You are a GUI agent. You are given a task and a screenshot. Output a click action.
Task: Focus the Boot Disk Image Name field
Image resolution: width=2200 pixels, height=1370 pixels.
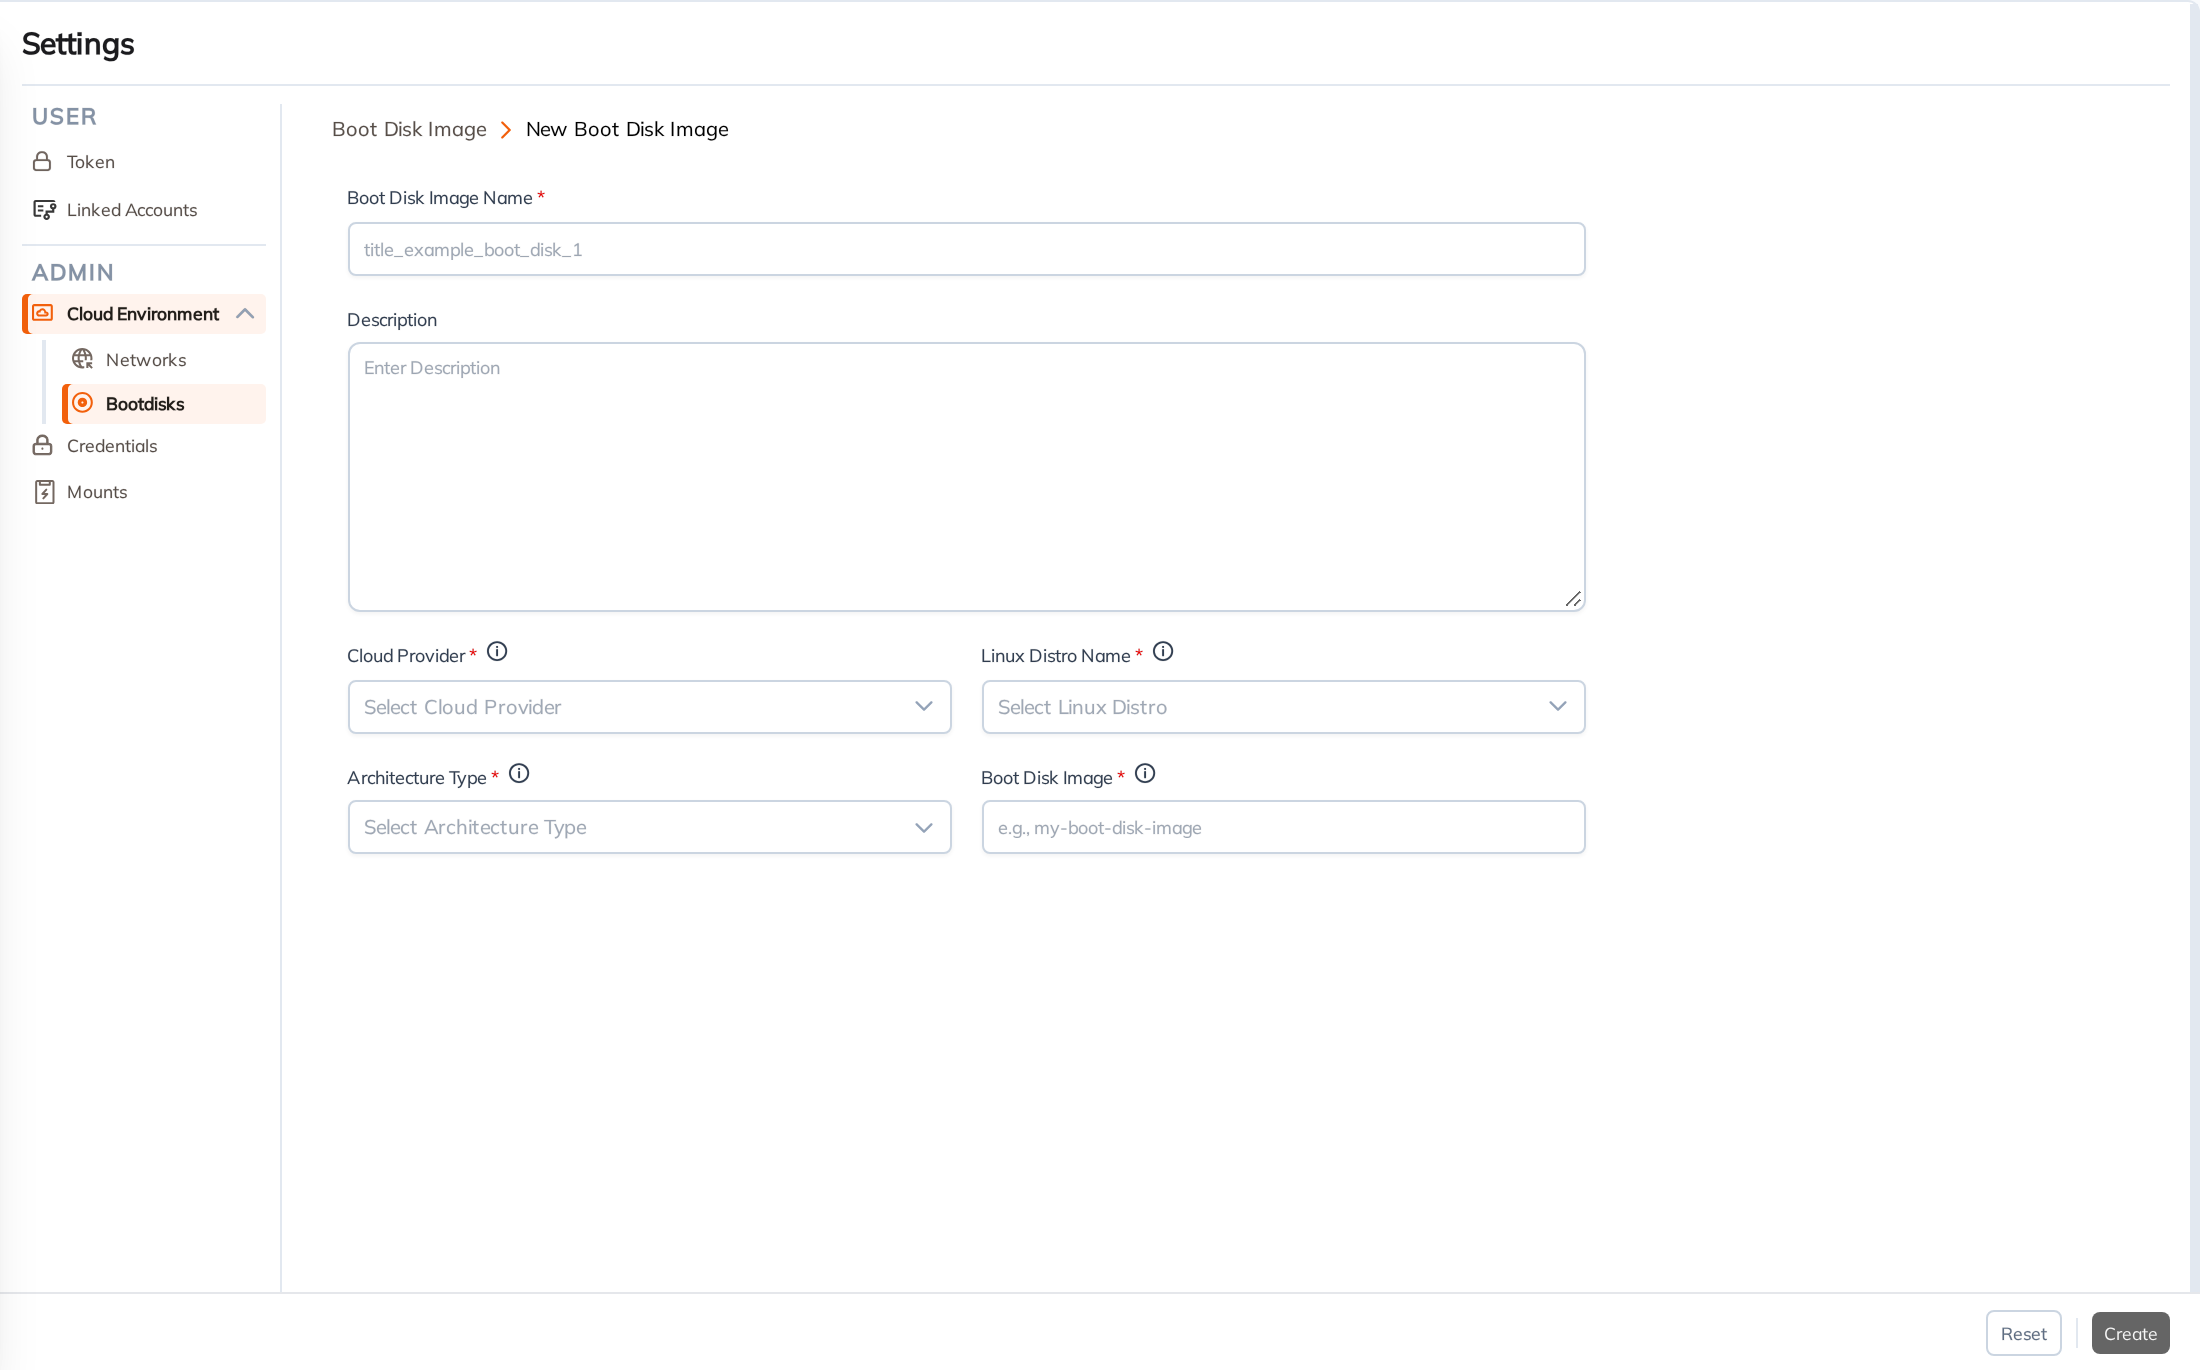(x=966, y=249)
